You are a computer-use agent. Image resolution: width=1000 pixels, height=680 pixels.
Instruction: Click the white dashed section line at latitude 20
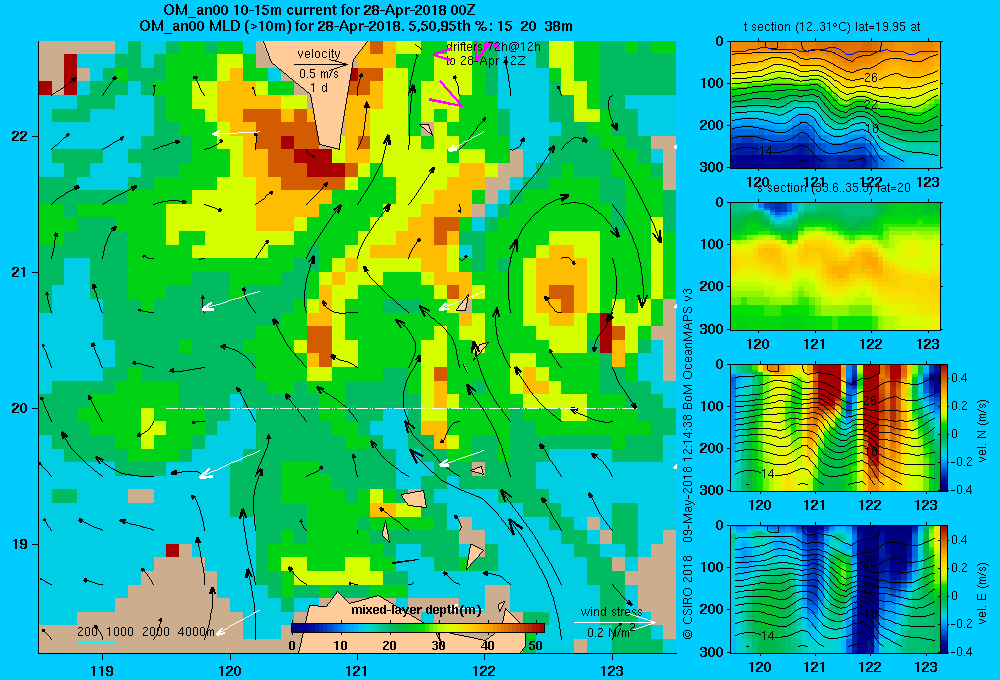401,408
